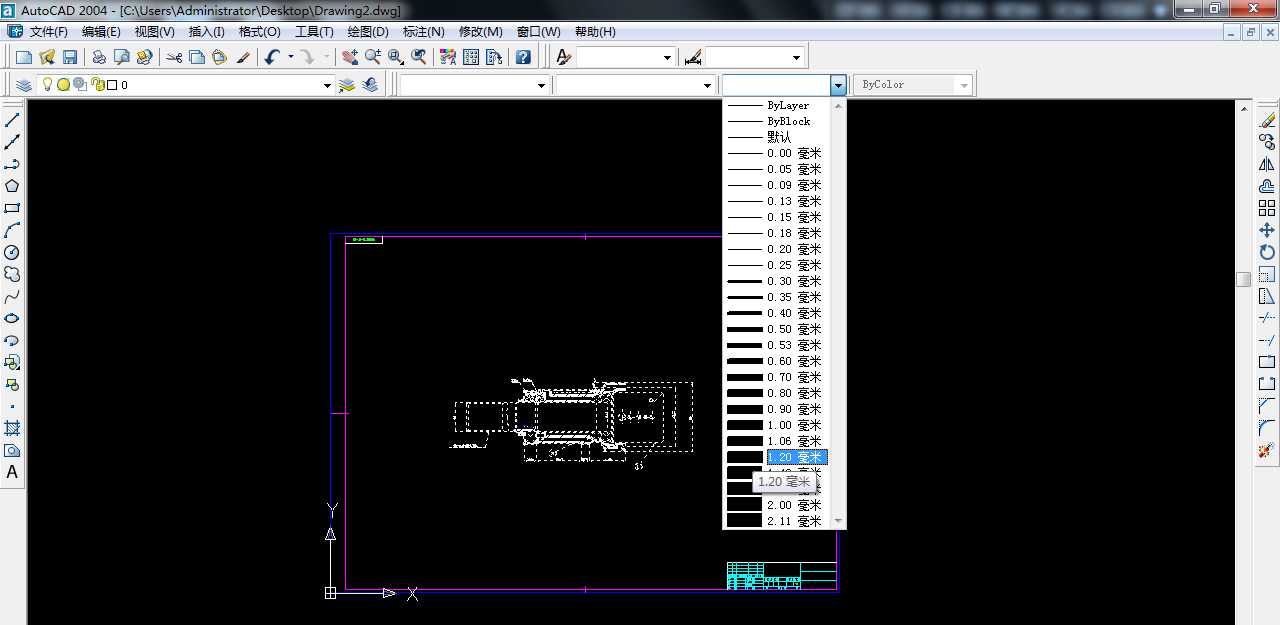Open Plot Preview icon
The image size is (1280, 625).
coord(122,57)
